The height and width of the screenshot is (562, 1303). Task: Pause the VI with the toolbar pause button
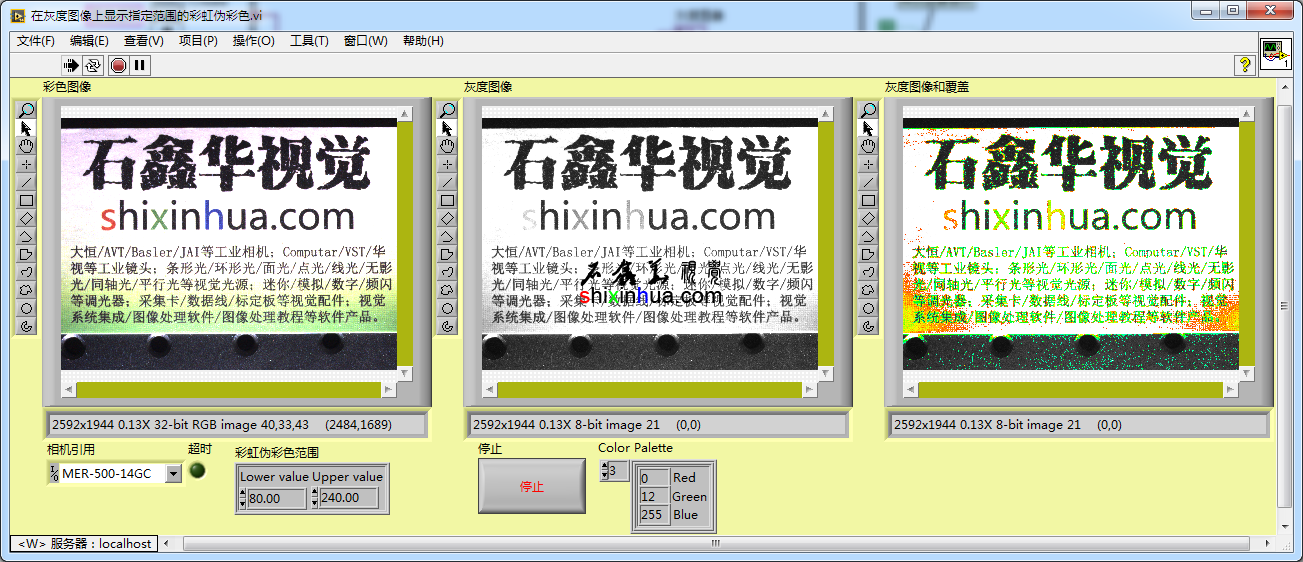140,65
